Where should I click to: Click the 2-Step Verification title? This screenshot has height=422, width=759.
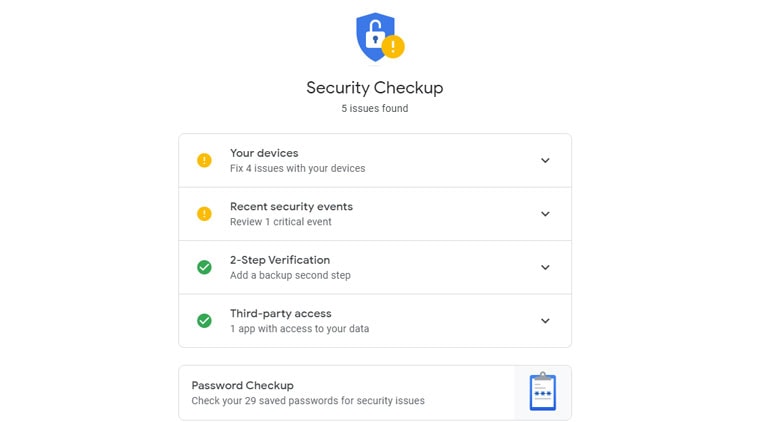pyautogui.click(x=280, y=260)
